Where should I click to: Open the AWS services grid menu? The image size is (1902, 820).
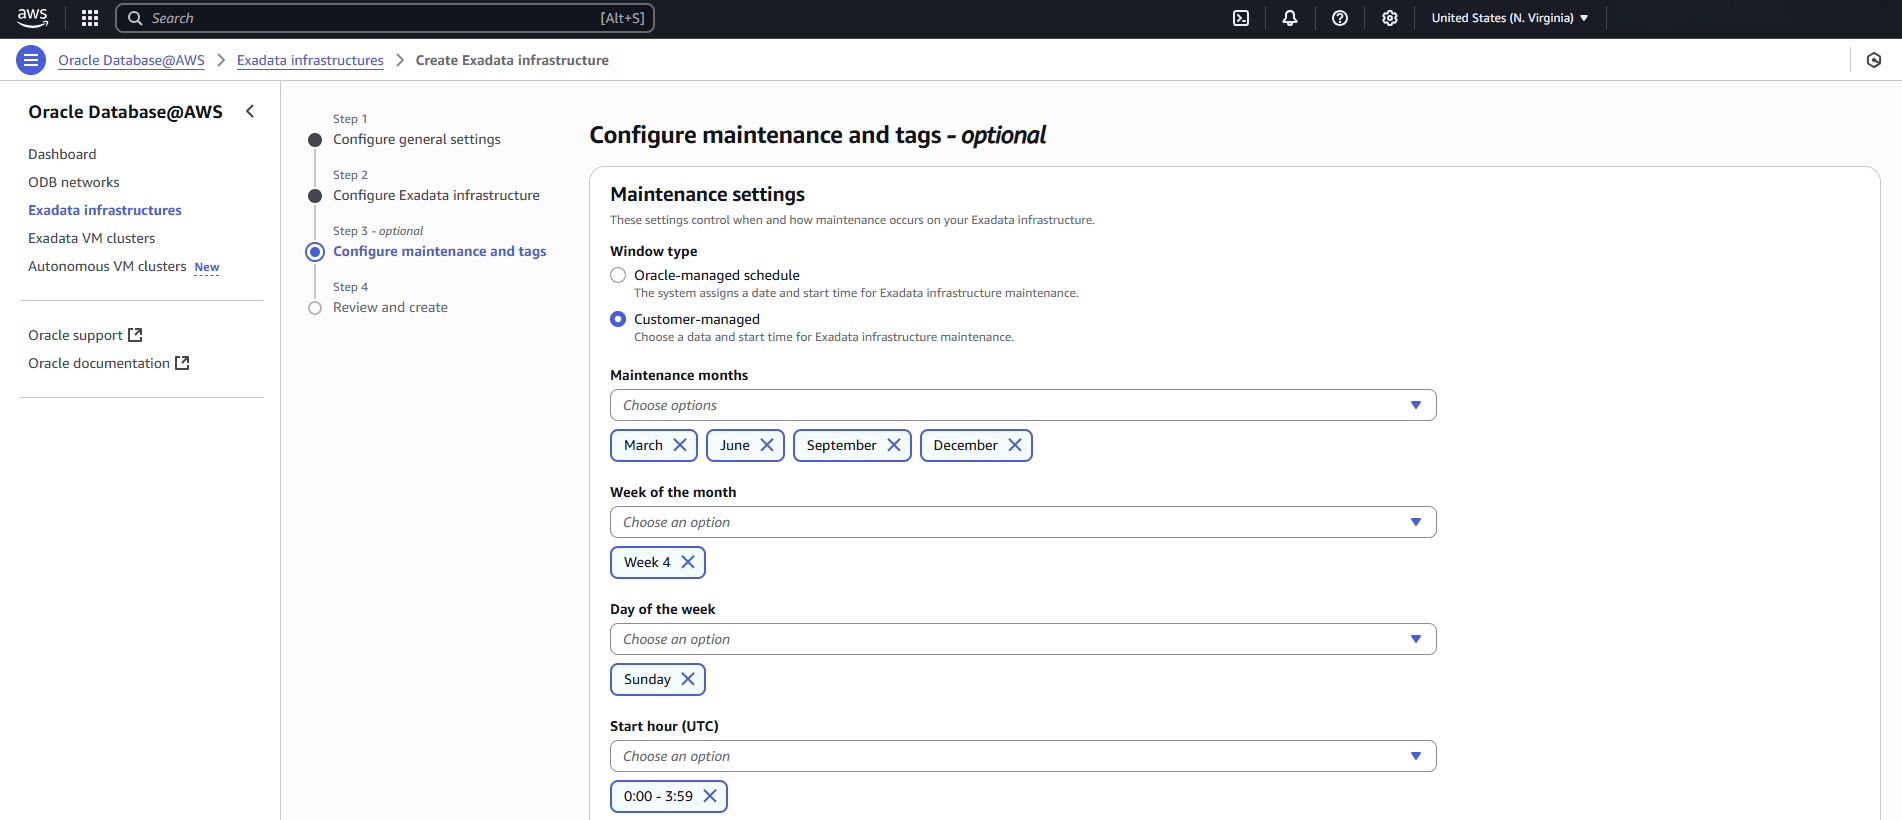coord(90,18)
